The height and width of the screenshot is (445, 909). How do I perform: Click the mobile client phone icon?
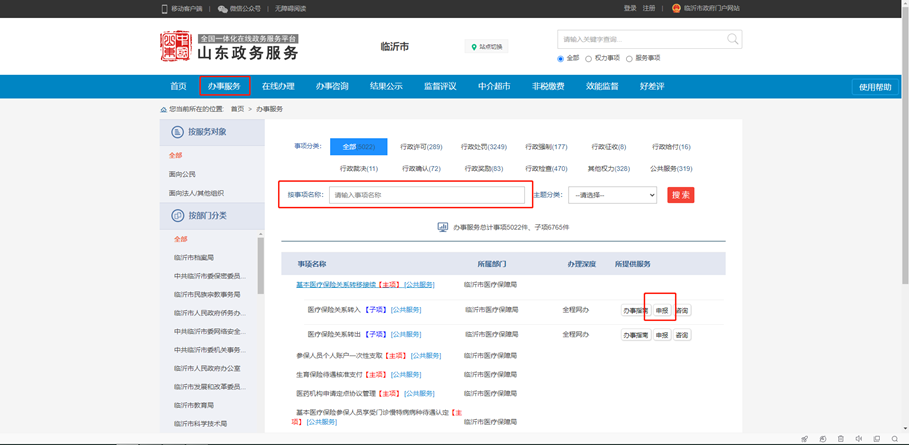click(x=165, y=9)
